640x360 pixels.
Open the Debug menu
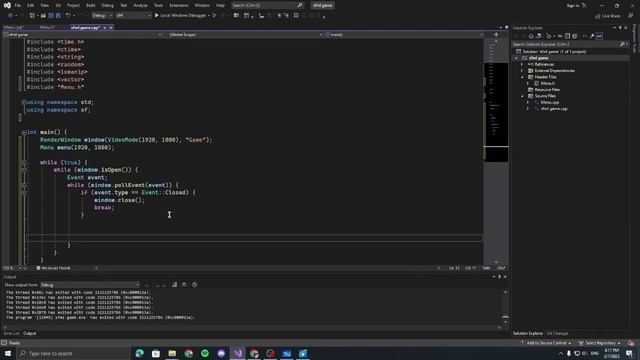pyautogui.click(x=107, y=5)
